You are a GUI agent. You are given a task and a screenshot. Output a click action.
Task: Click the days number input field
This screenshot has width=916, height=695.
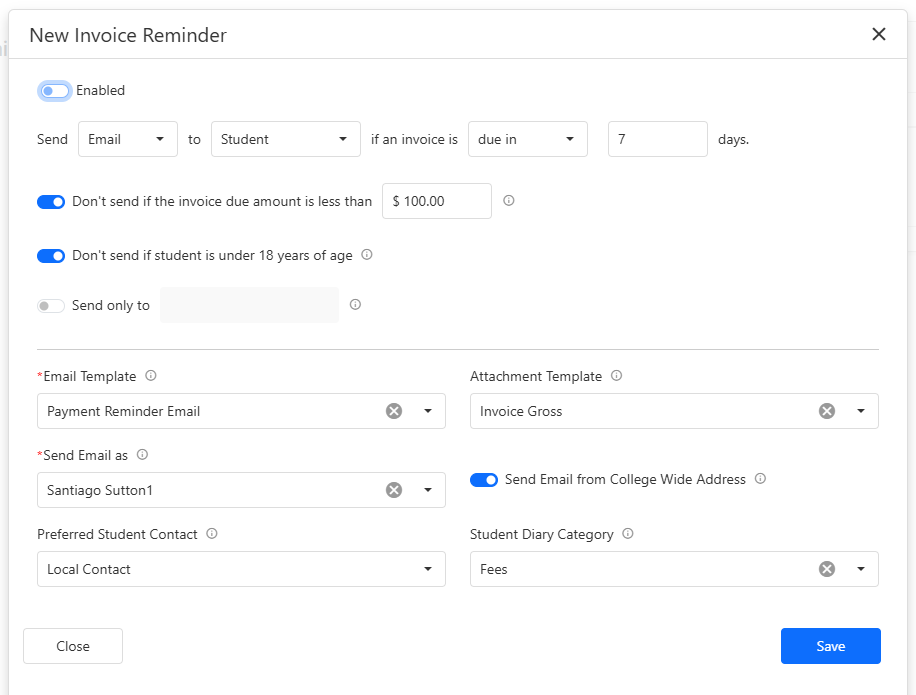[657, 140]
